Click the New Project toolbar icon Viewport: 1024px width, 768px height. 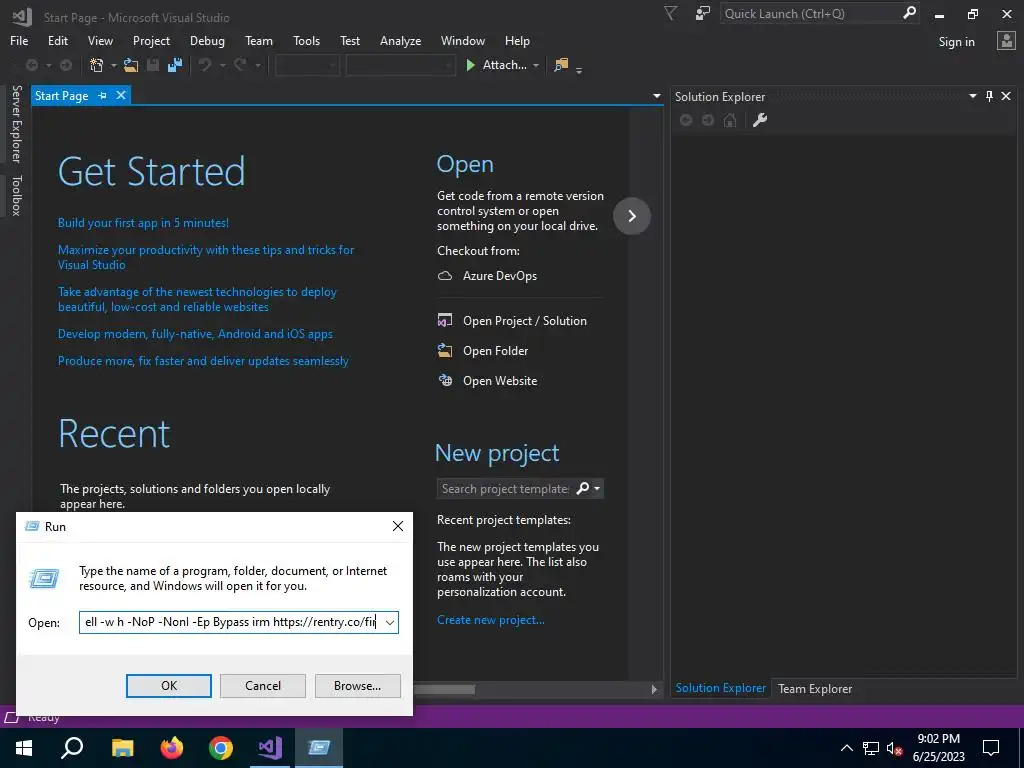pos(97,65)
